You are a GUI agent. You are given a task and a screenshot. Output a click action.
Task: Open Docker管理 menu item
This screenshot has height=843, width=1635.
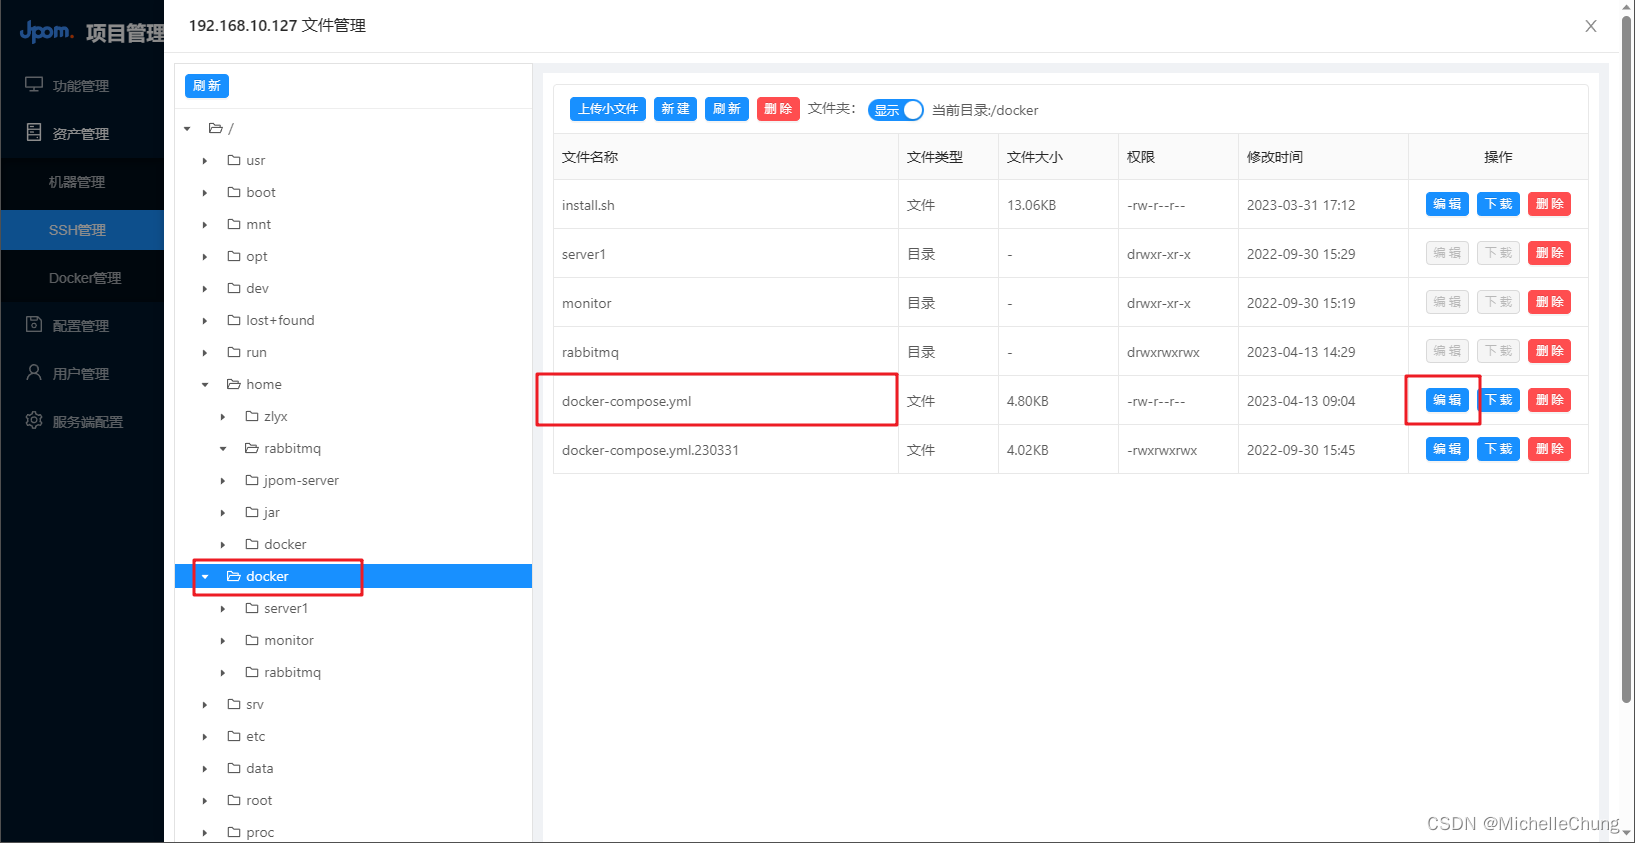82,278
